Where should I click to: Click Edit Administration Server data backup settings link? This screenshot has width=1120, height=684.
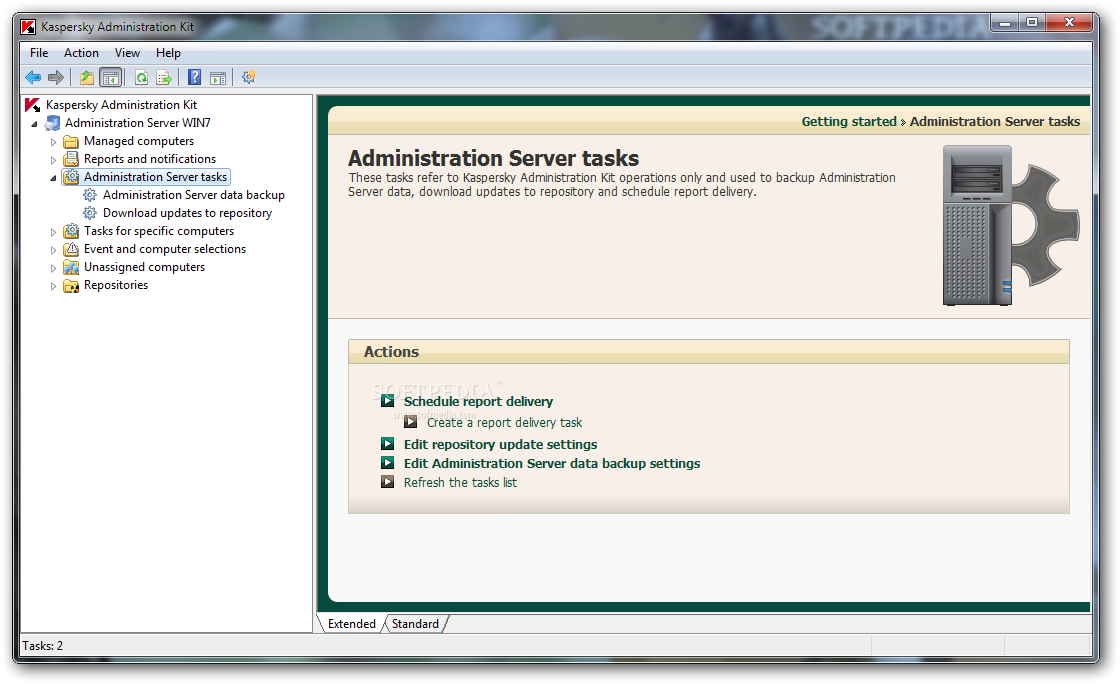(551, 463)
